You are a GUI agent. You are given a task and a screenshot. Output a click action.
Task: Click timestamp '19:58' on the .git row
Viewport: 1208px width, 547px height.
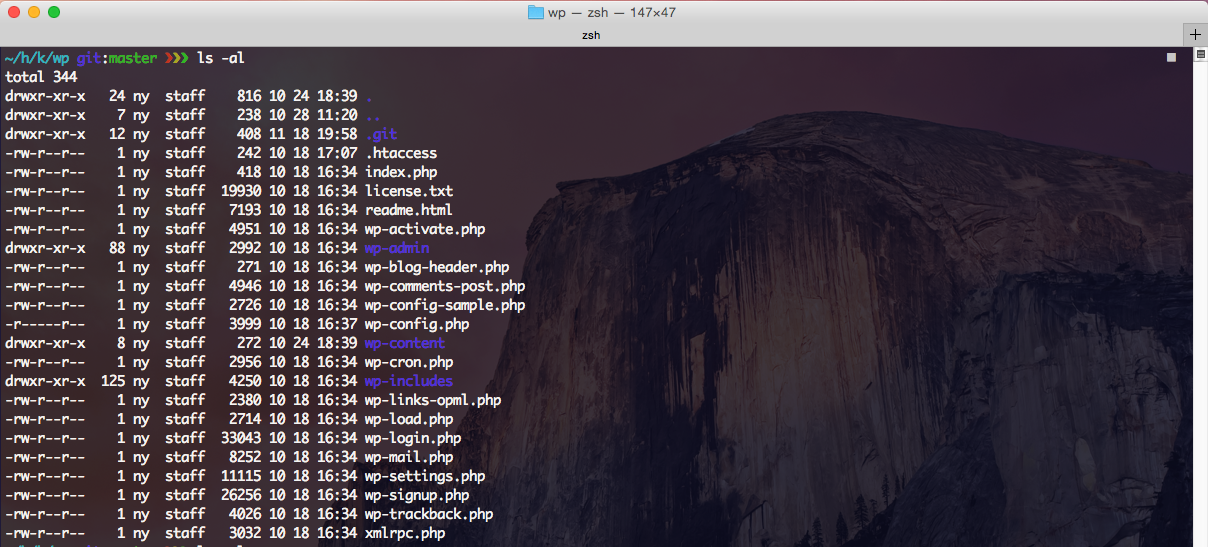337,134
